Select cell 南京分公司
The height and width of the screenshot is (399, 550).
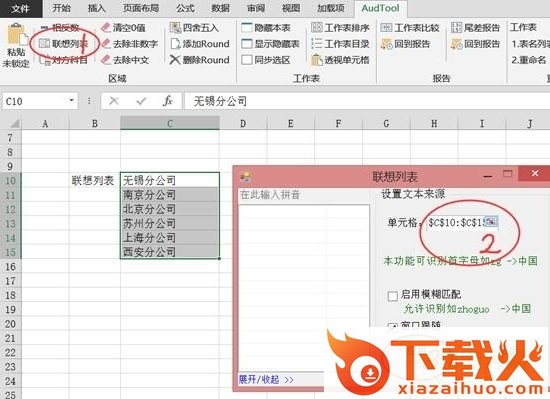pos(170,195)
